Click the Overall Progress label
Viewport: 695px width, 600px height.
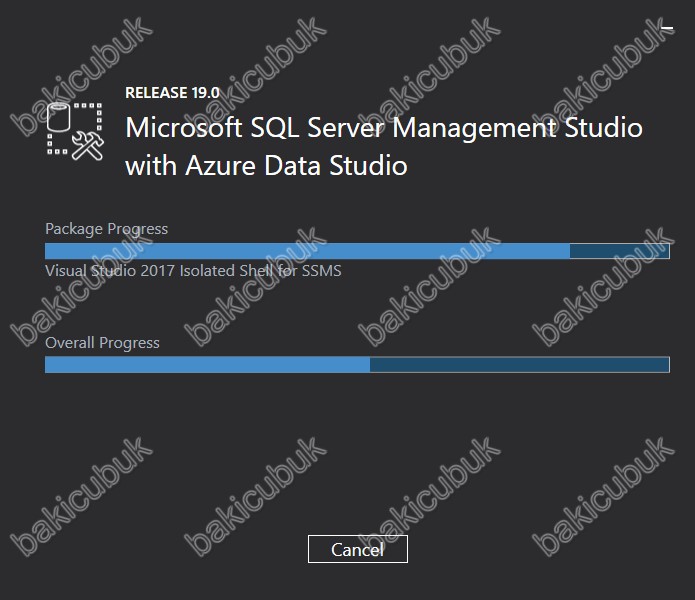pos(102,343)
